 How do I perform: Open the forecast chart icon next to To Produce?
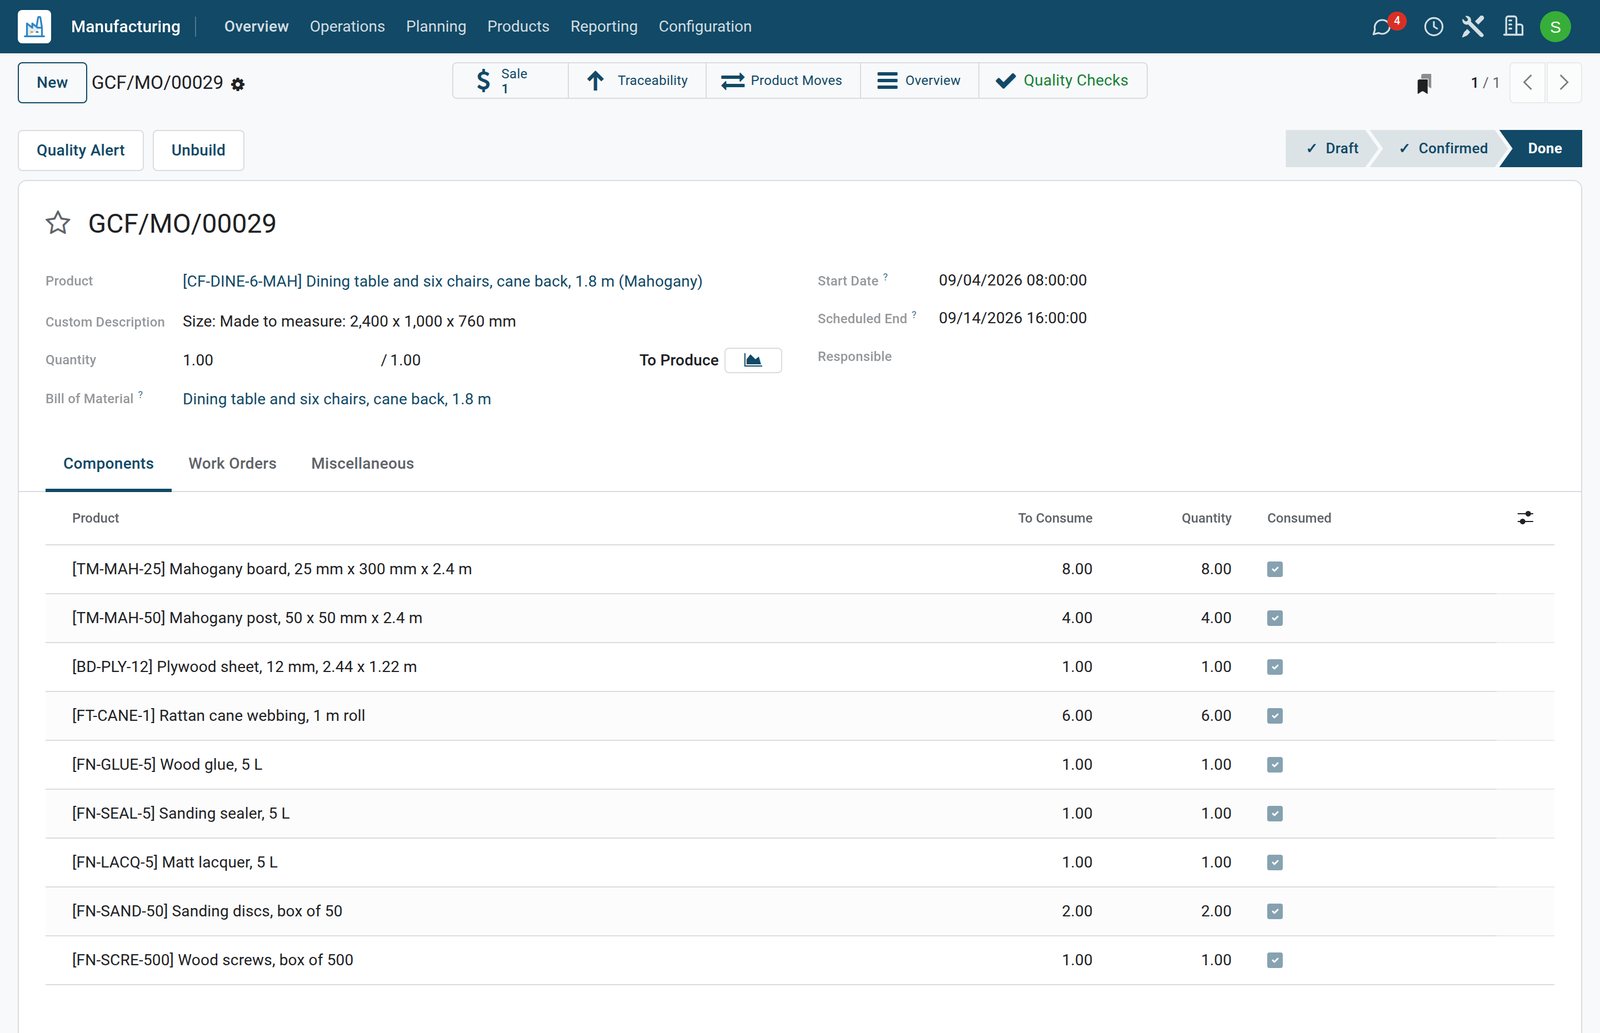pyautogui.click(x=753, y=360)
